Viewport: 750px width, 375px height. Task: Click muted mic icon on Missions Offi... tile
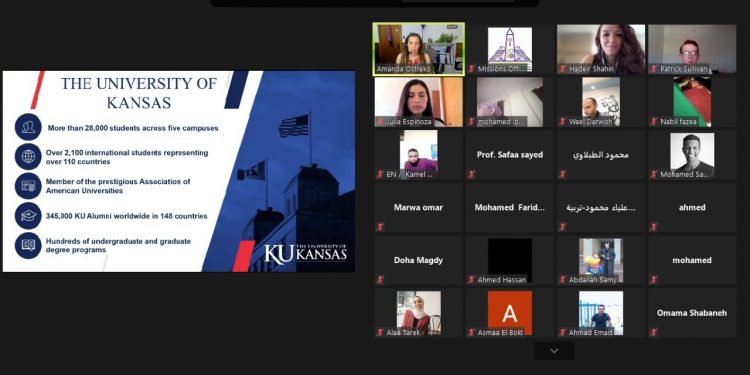(472, 69)
